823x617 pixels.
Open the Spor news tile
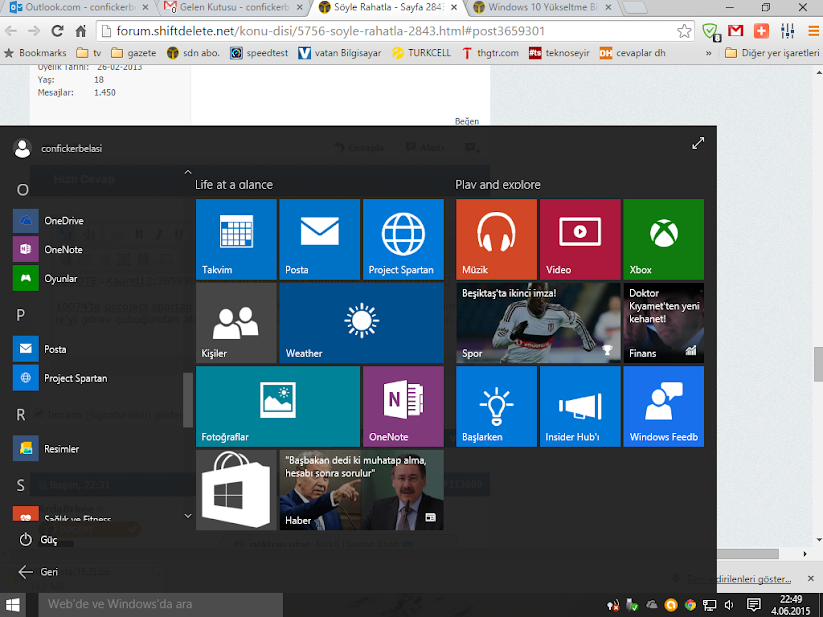[539, 323]
